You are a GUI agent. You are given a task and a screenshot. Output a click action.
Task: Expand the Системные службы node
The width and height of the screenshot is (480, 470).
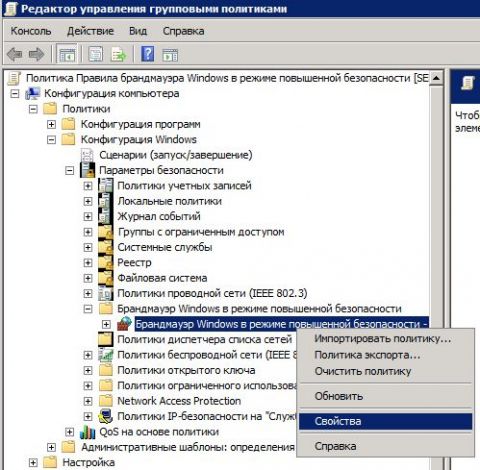[88, 247]
